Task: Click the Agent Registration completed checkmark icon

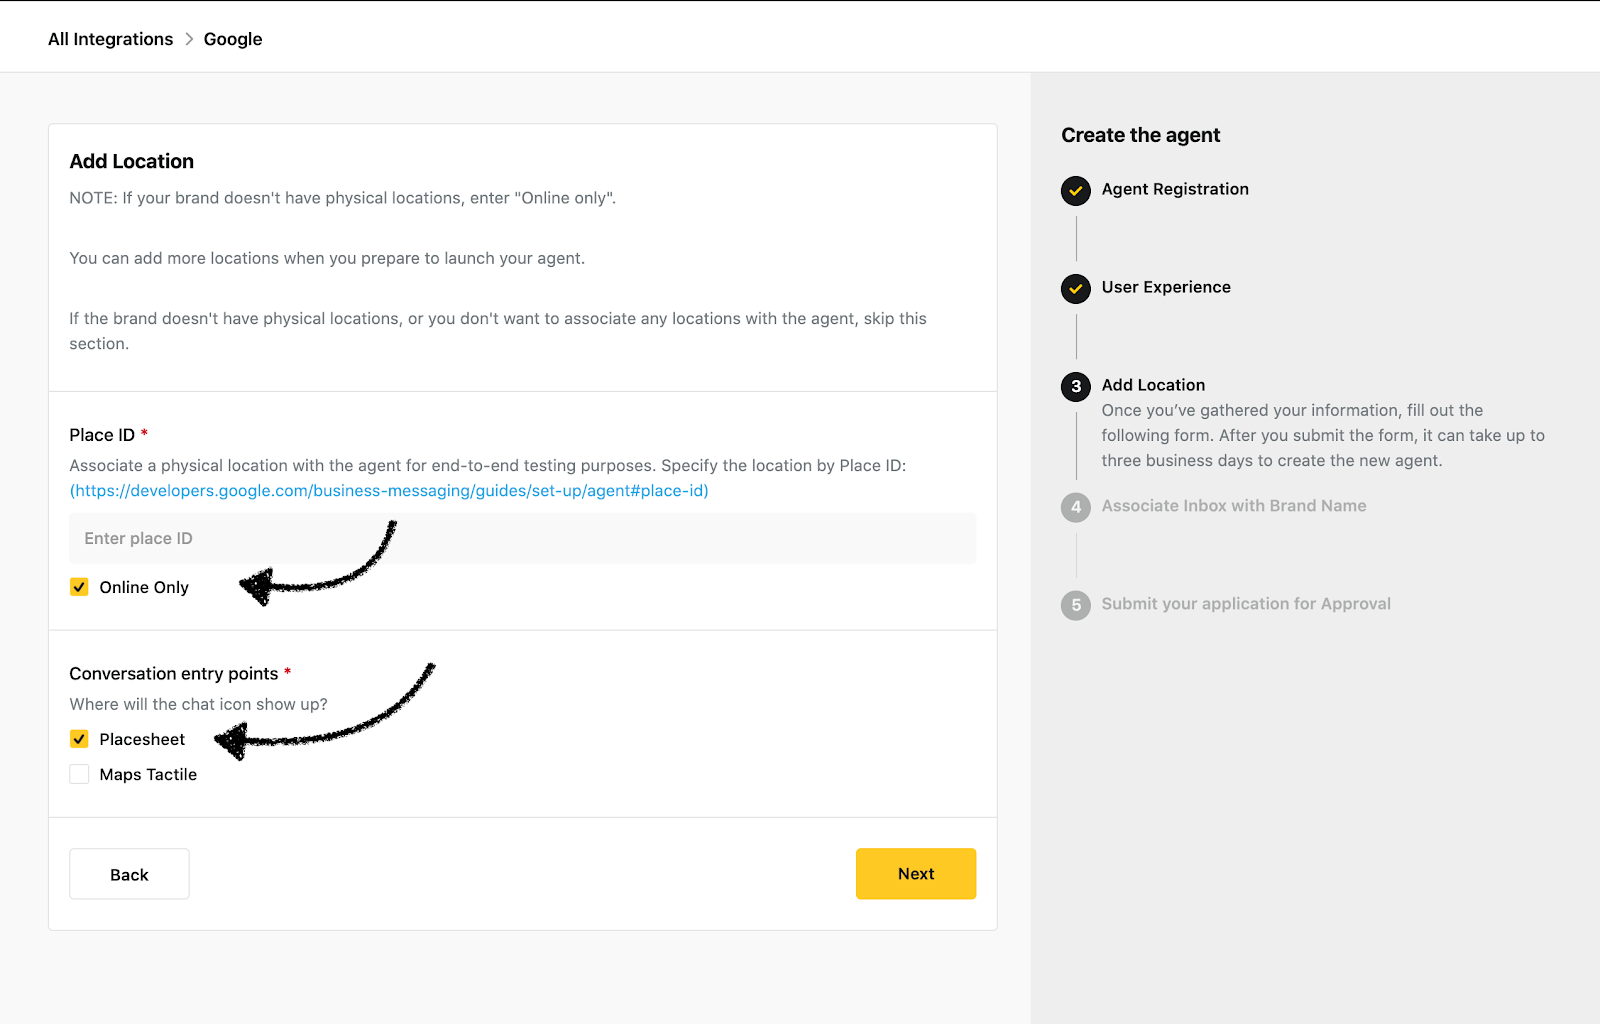Action: click(1076, 190)
